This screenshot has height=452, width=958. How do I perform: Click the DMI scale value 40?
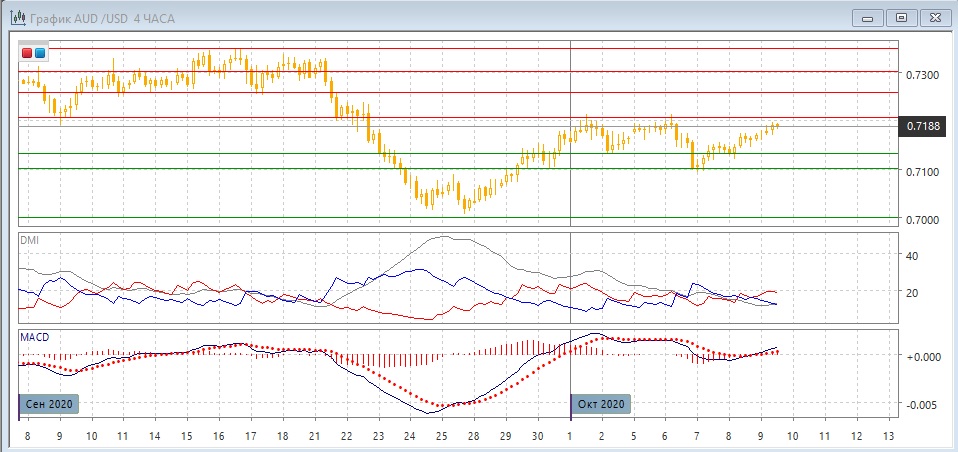pyautogui.click(x=911, y=256)
